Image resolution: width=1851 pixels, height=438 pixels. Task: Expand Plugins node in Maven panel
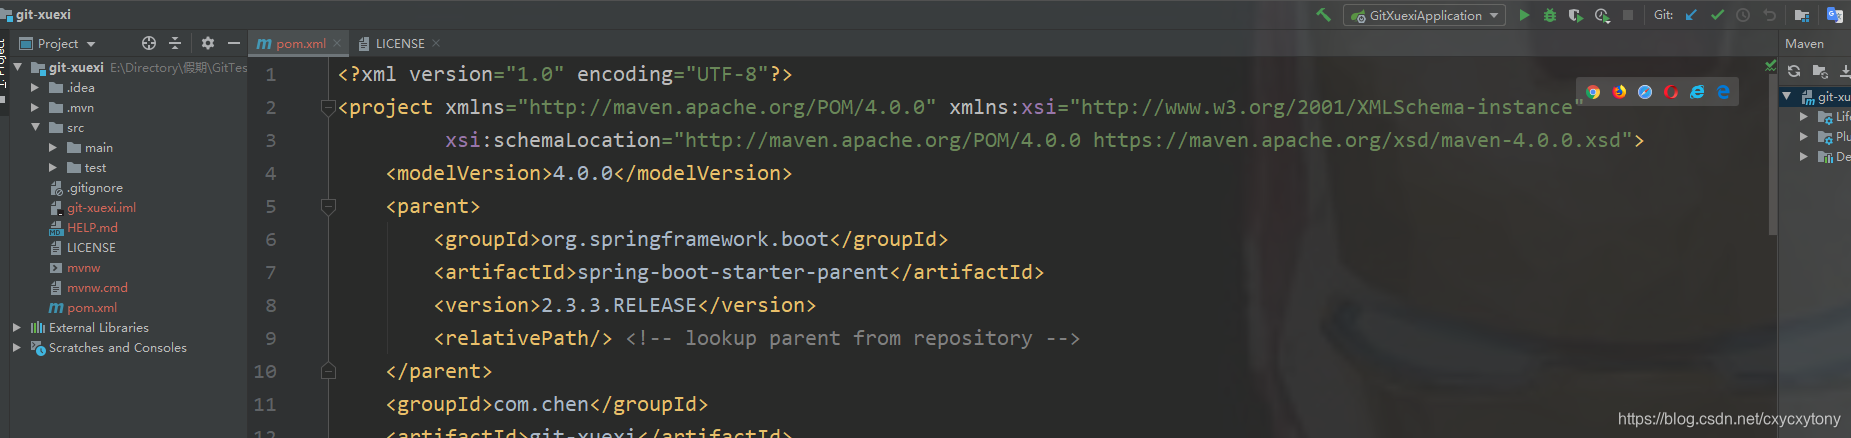click(1804, 136)
